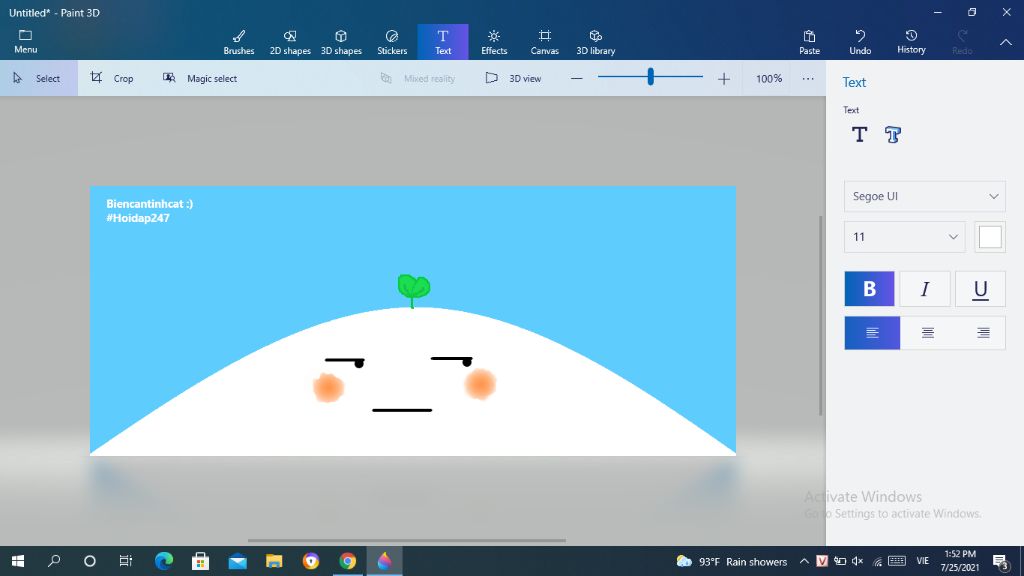
Task: Switch to Paint 3D taskbar icon
Action: coord(384,561)
